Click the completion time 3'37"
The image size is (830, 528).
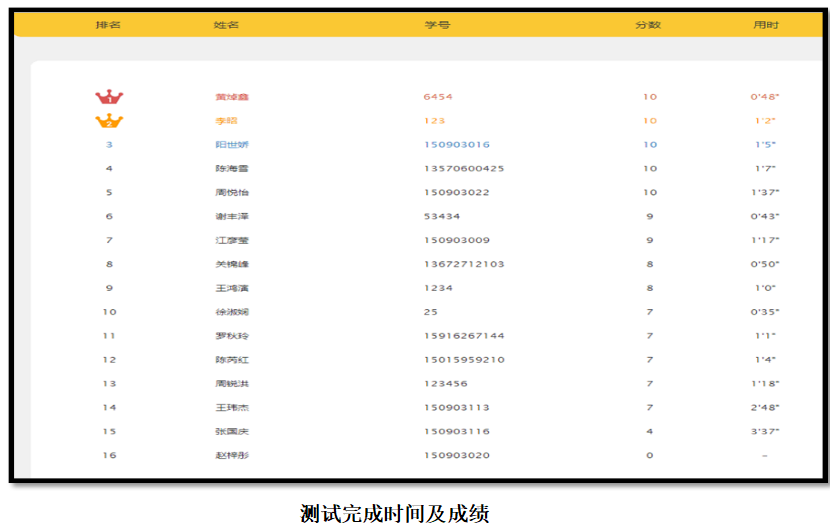(x=765, y=431)
